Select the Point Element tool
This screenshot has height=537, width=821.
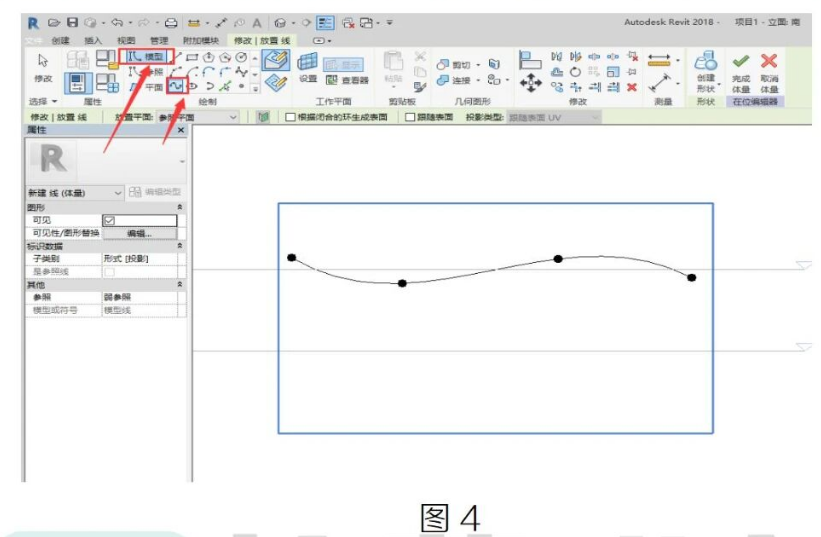point(241,86)
